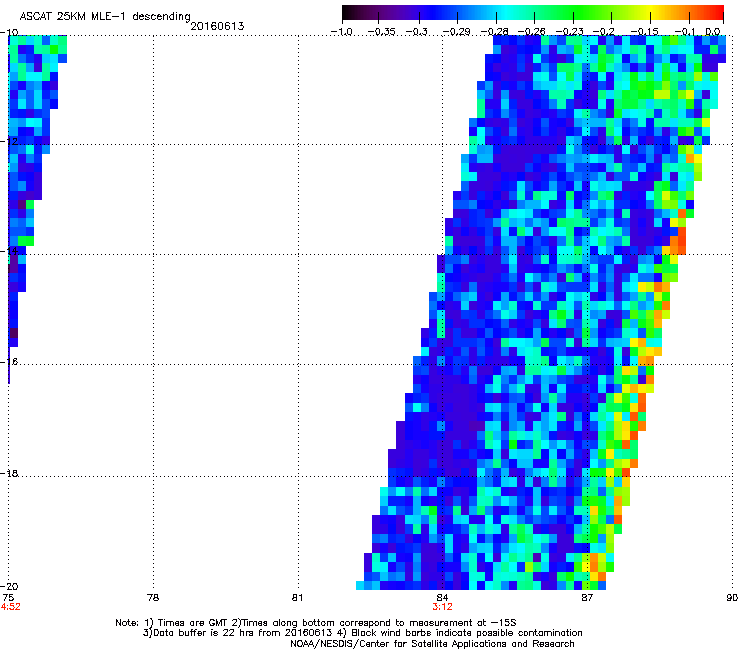The image size is (740, 650).
Task: Click the "NOAA/NESDIS/Center for Satellite Applications and Research" credit
Action: pos(432,644)
